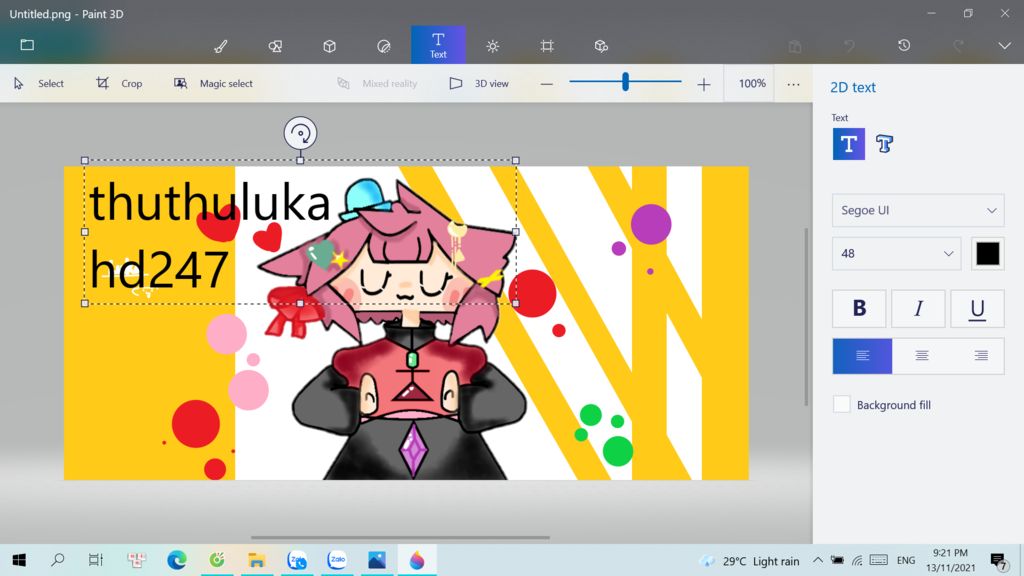
Task: Click inside the thuthuluka text box
Action: [300, 232]
